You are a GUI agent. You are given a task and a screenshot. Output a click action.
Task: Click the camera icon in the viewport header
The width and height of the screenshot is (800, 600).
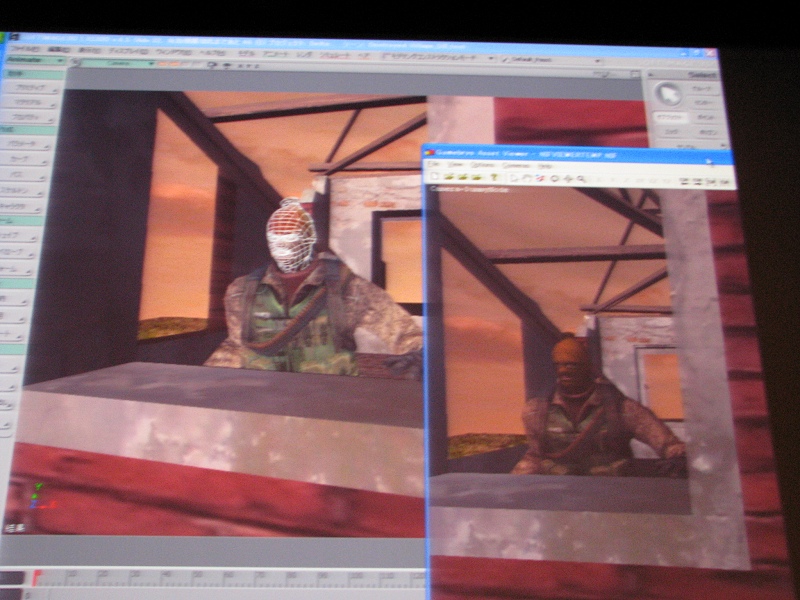click(x=213, y=65)
